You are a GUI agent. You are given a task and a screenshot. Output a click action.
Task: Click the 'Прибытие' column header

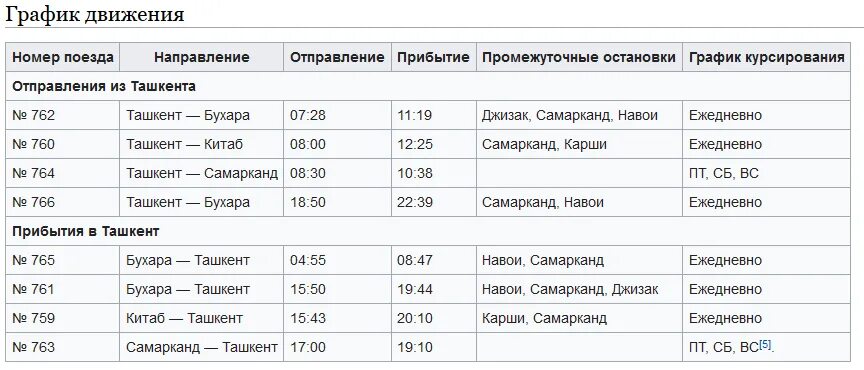434,57
